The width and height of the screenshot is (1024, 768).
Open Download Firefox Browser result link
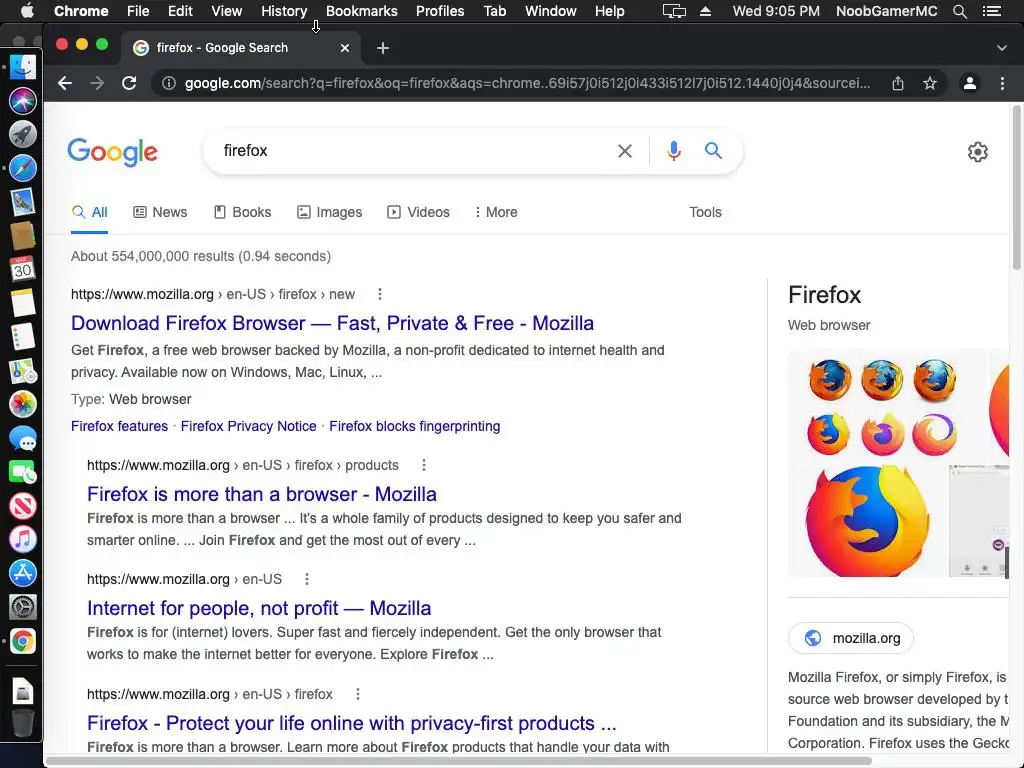332,323
